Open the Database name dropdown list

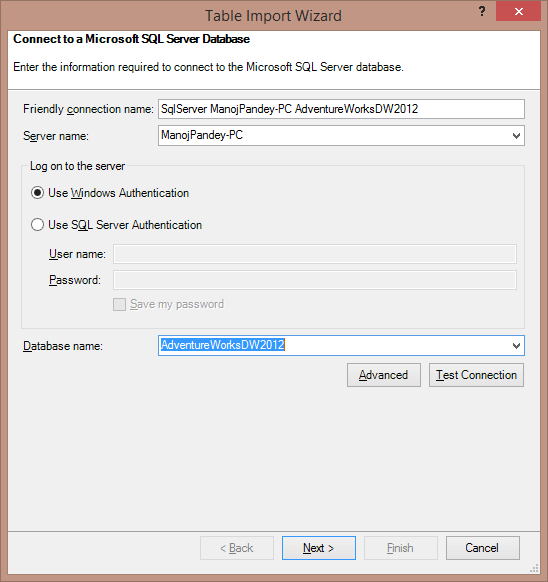pyautogui.click(x=516, y=346)
